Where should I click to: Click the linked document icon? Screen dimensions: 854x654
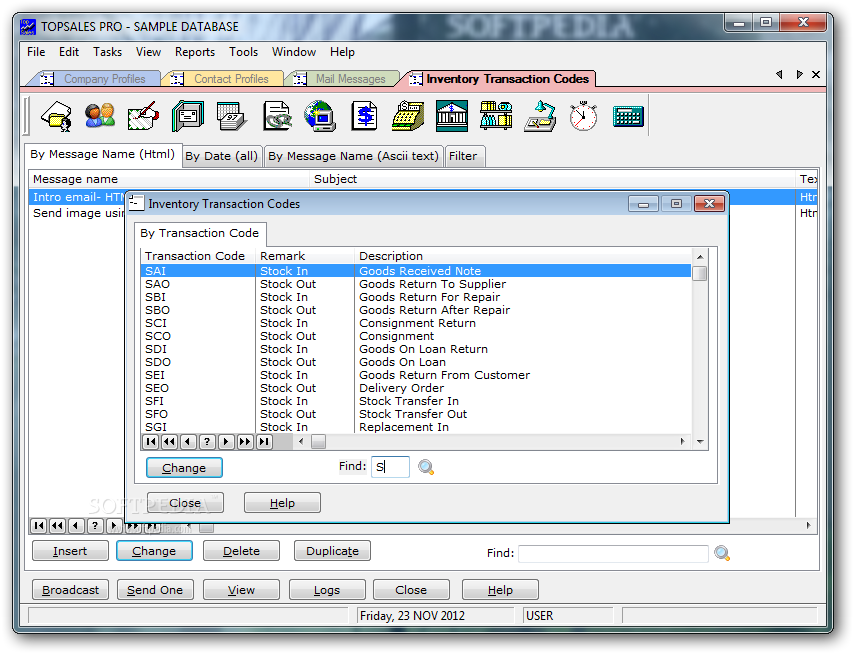277,116
